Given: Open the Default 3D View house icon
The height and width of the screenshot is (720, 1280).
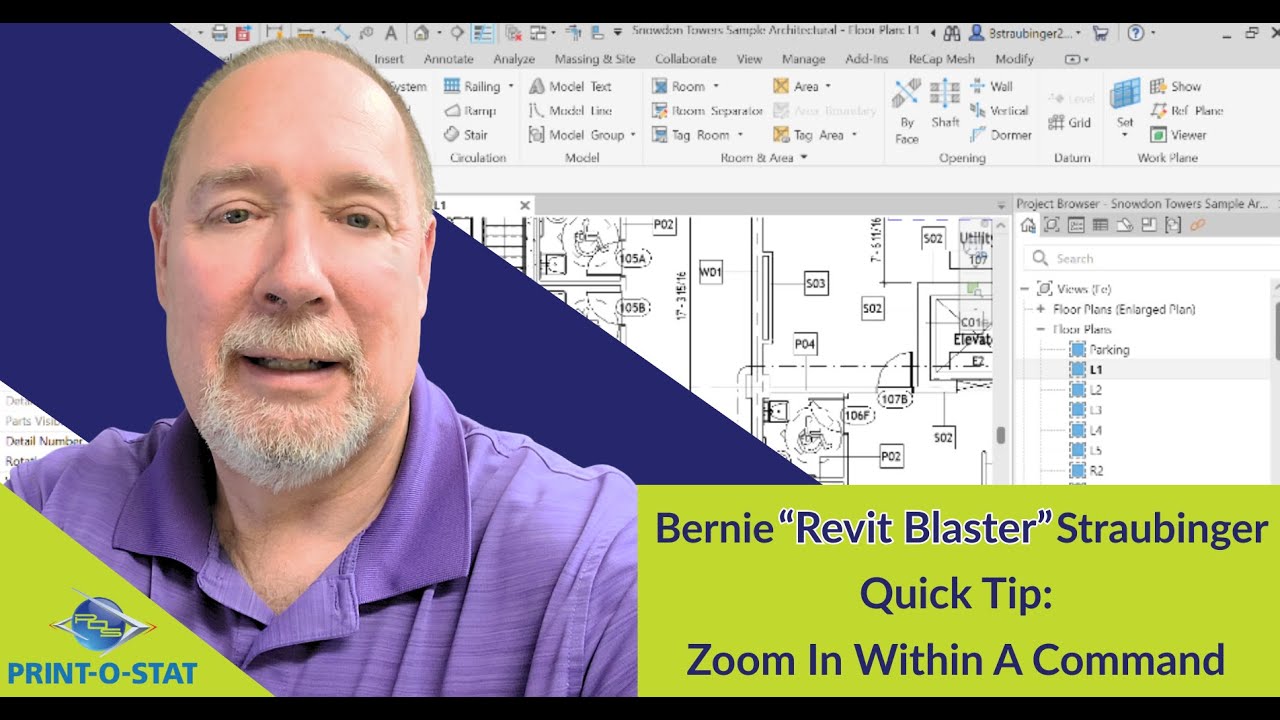Looking at the screenshot, I should pos(421,33).
